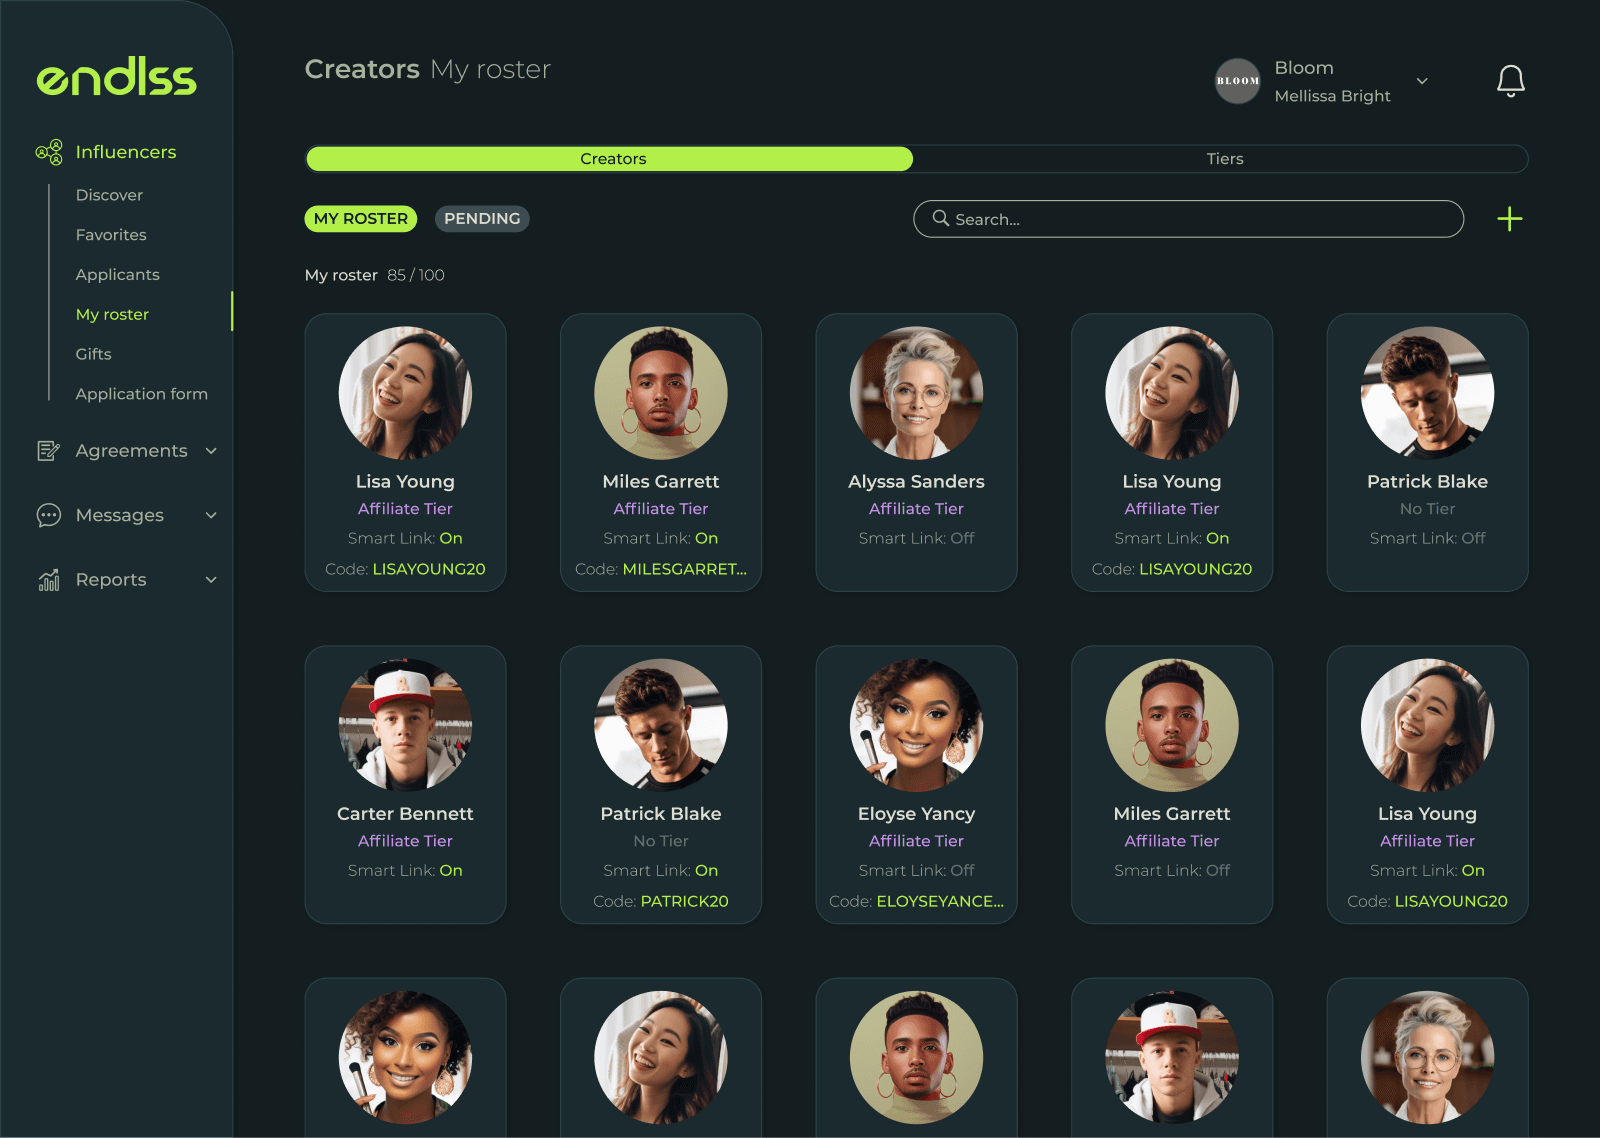Click the Mellissa Bright user name
This screenshot has width=1600, height=1138.
pos(1332,96)
